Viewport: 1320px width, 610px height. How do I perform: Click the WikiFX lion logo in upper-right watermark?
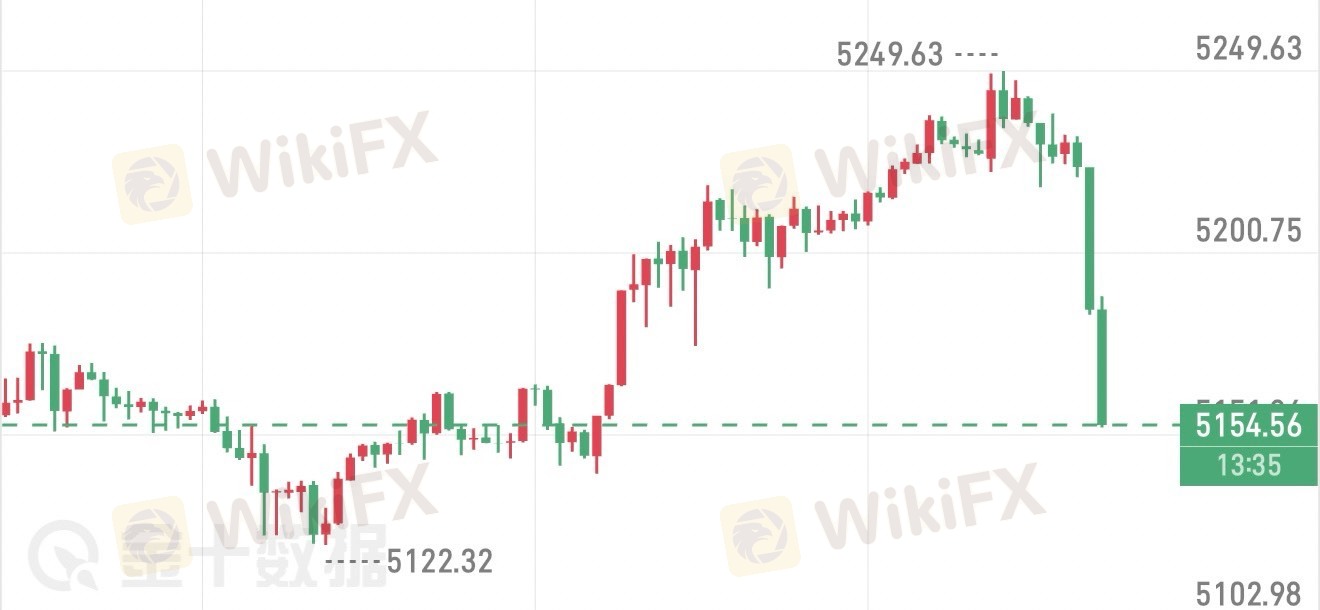[x=760, y=183]
